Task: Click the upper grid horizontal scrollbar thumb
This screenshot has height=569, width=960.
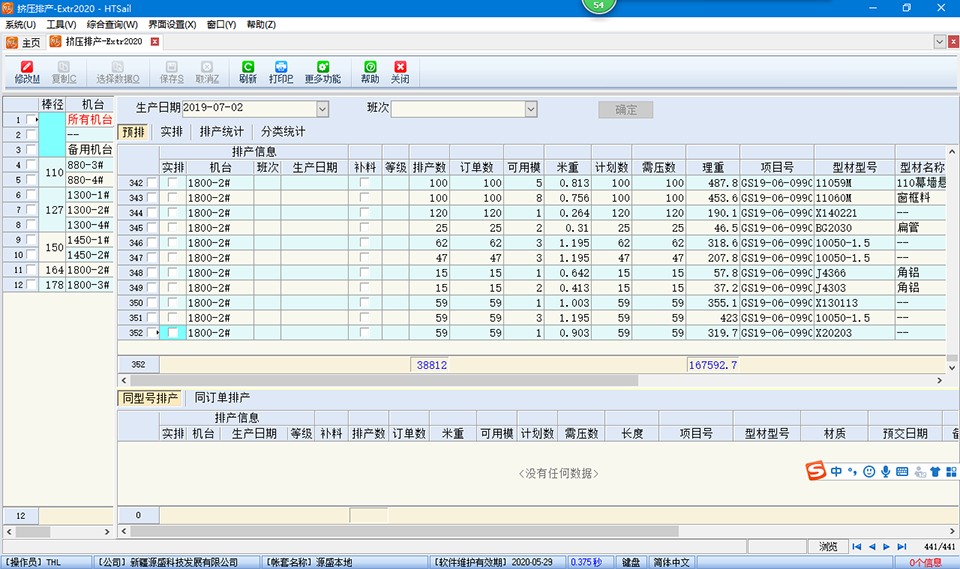Action: pyautogui.click(x=384, y=380)
